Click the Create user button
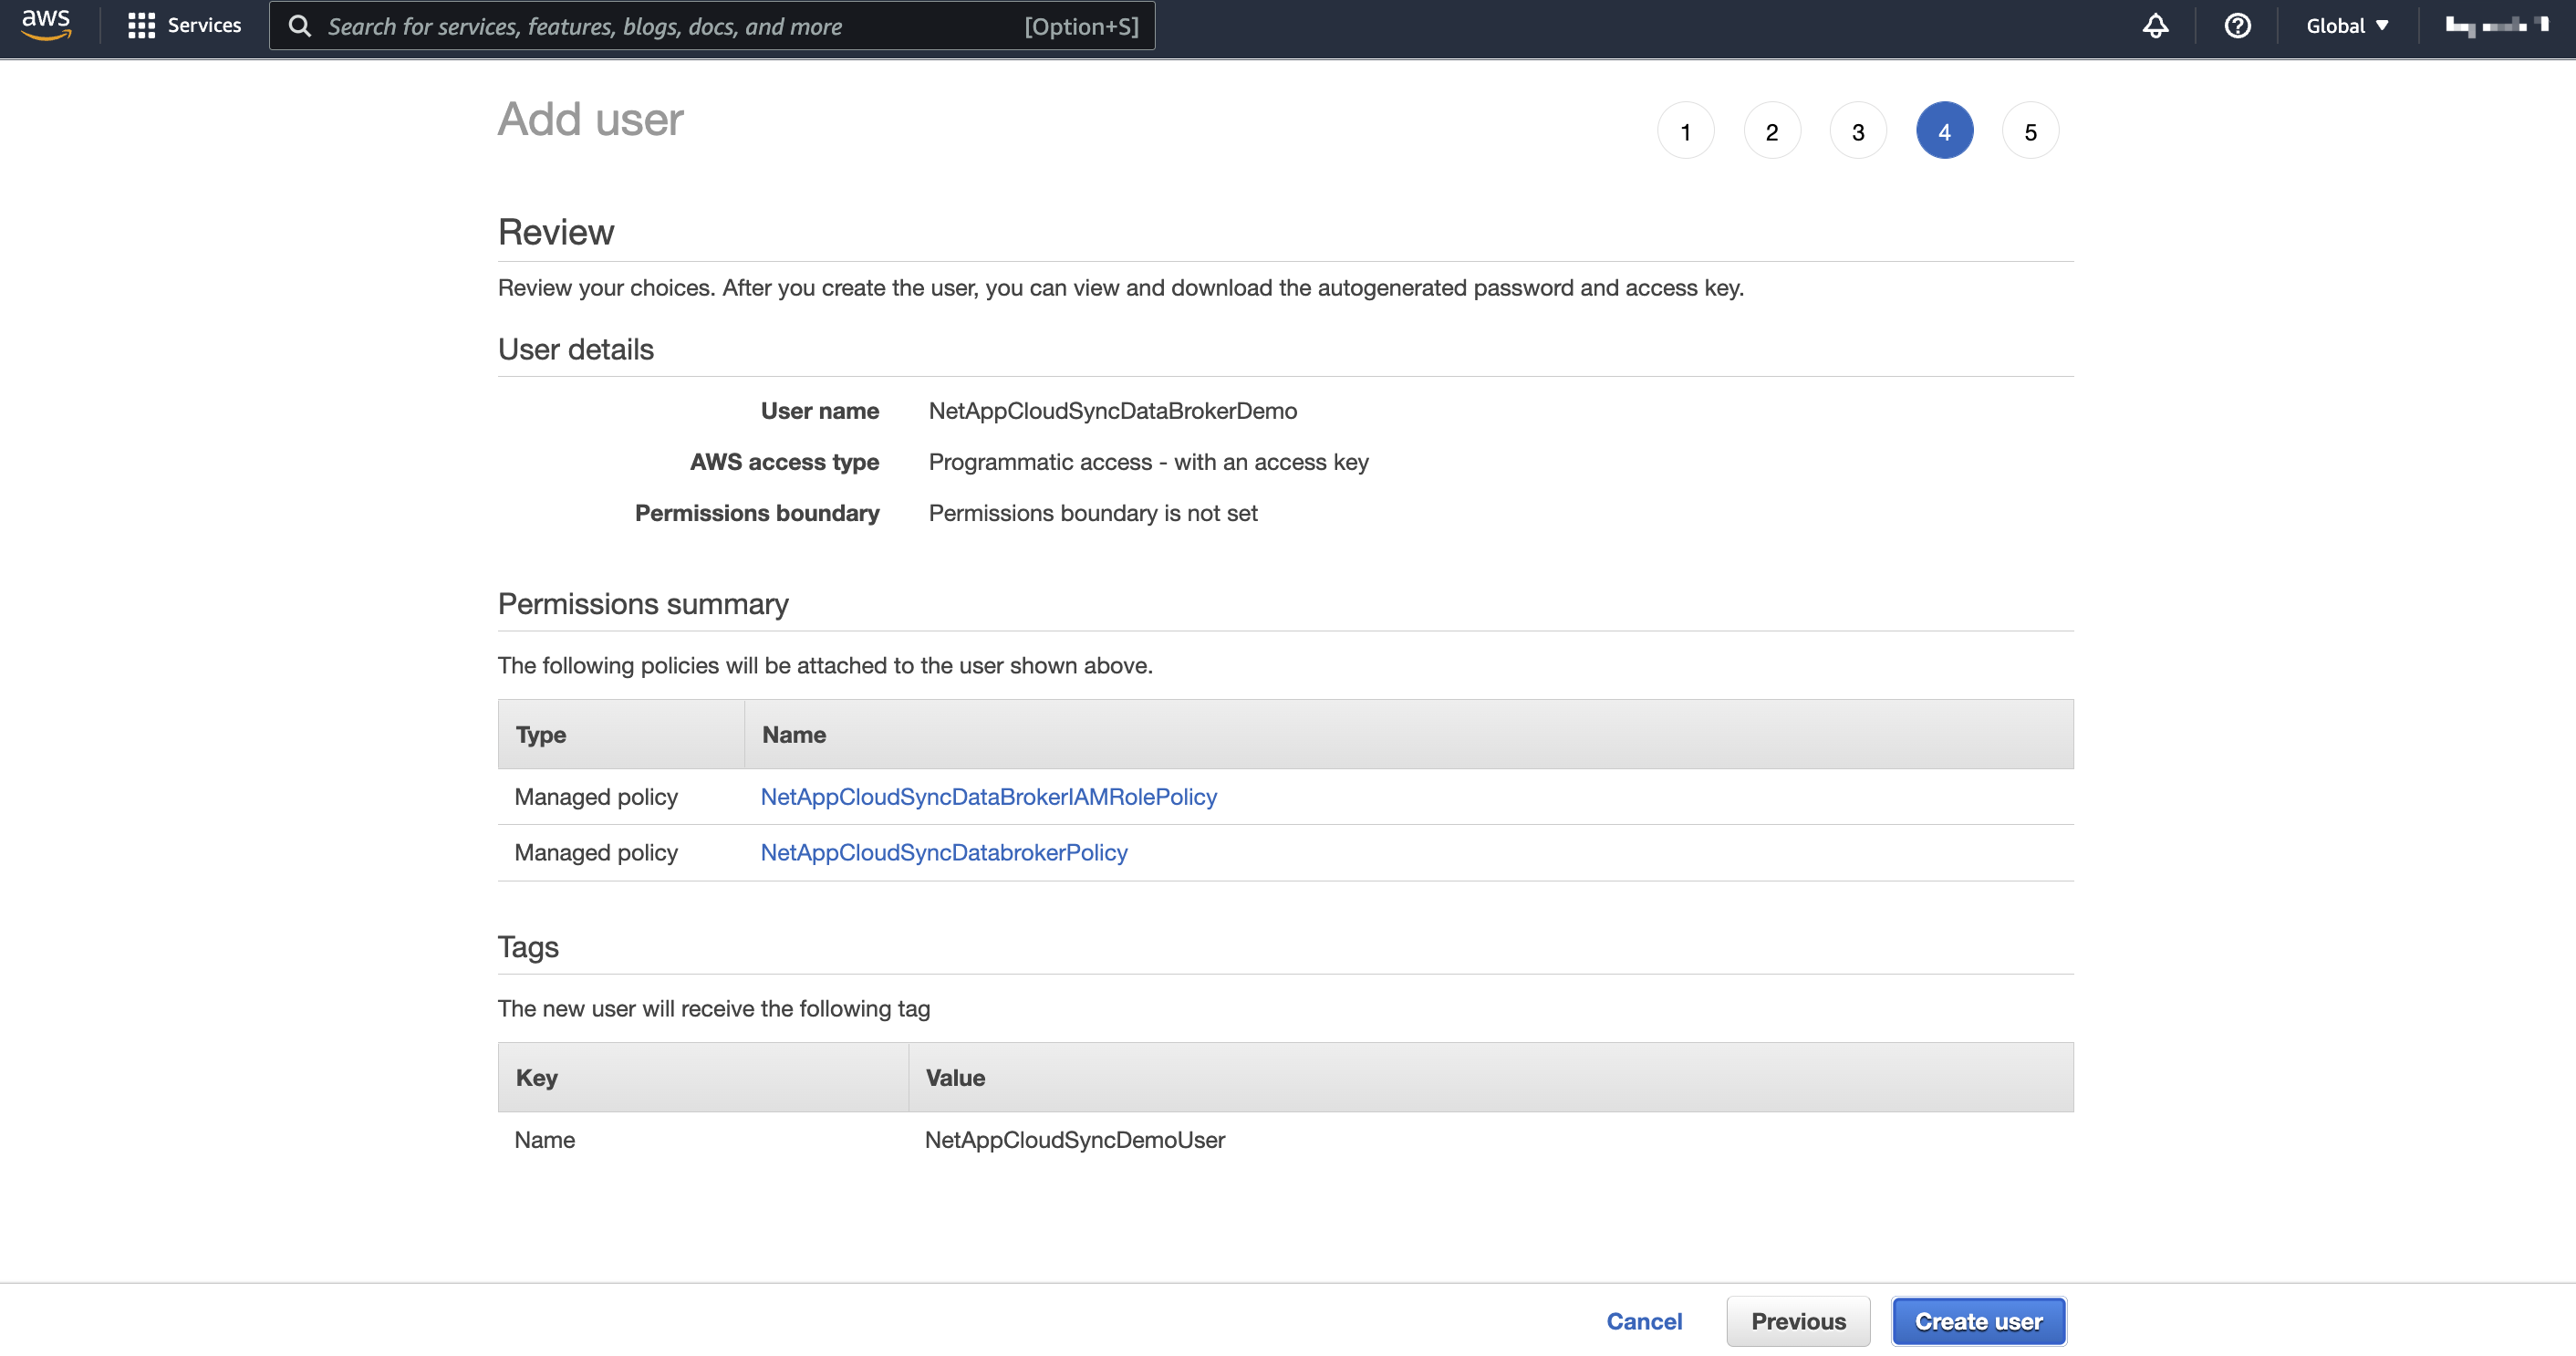Image resolution: width=2576 pixels, height=1356 pixels. [x=1978, y=1321]
